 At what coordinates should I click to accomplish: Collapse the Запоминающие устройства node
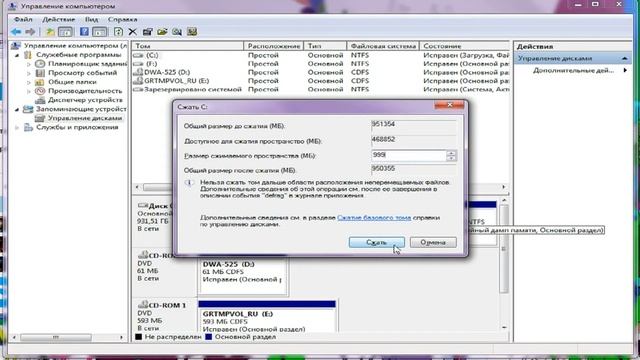point(17,109)
